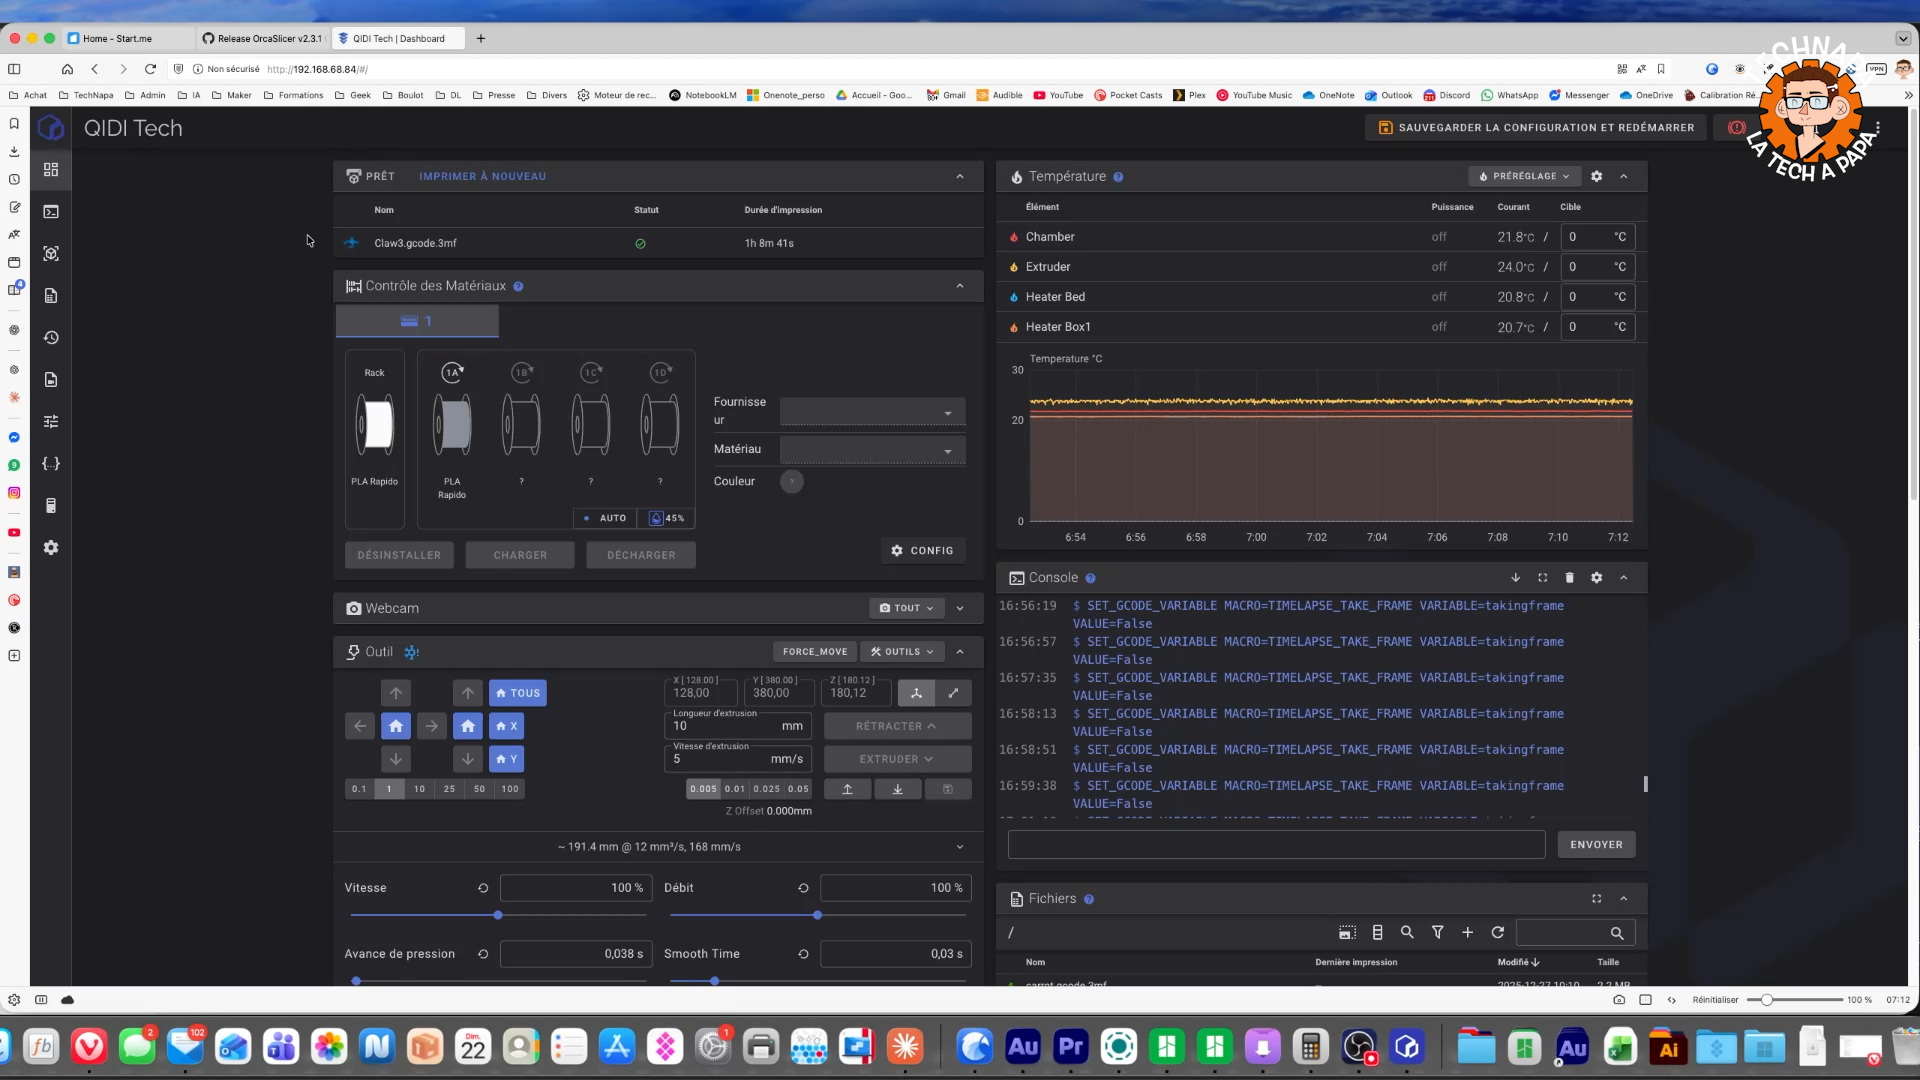Click IMPRIMER À NOUVEAU

(x=482, y=176)
